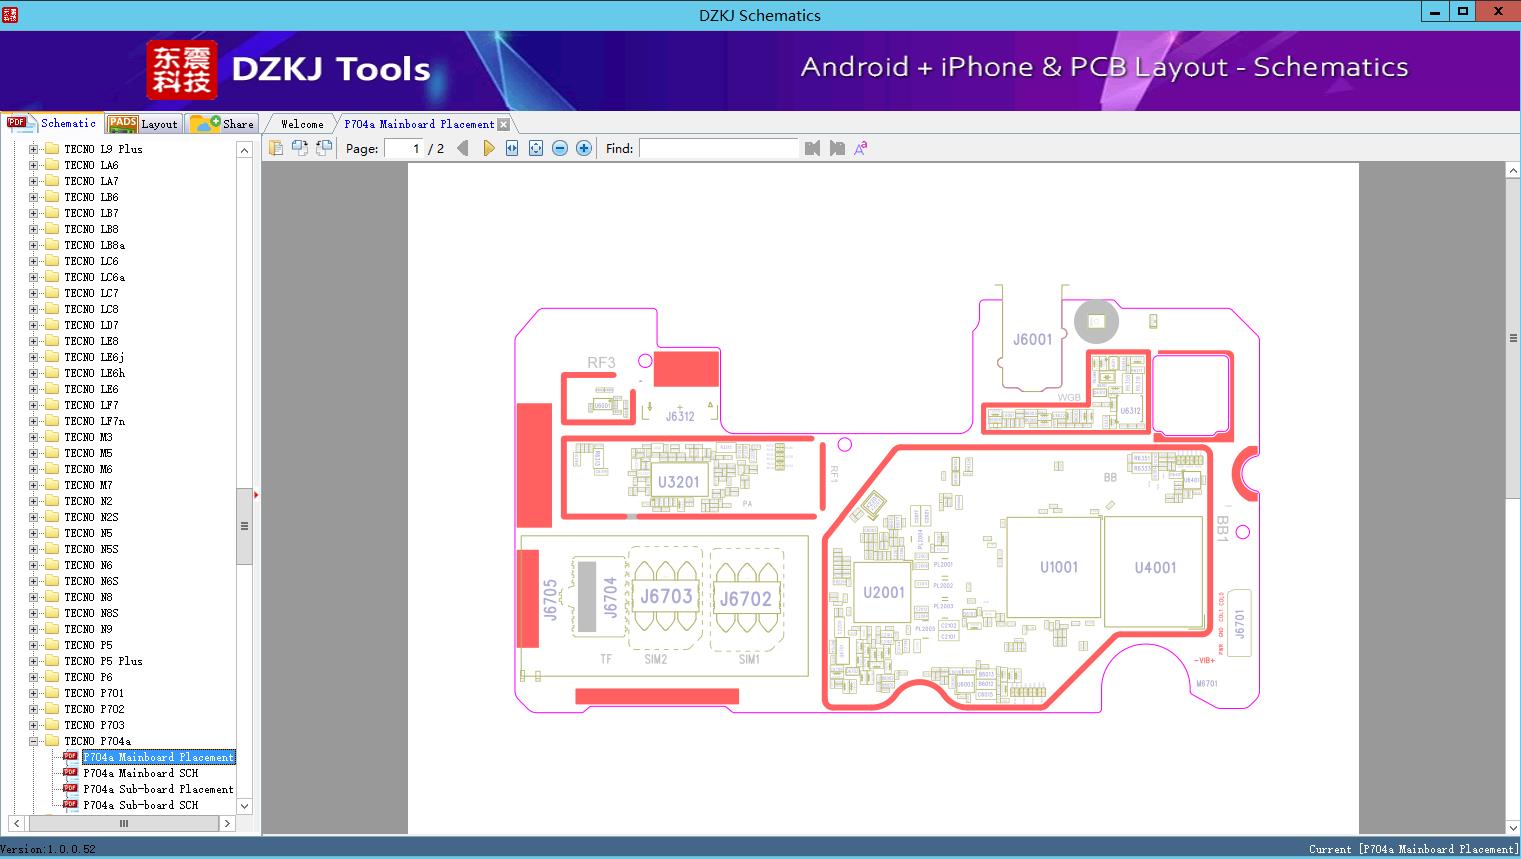
Task: Select the P704a Mainboard Placement tab
Action: tap(419, 124)
